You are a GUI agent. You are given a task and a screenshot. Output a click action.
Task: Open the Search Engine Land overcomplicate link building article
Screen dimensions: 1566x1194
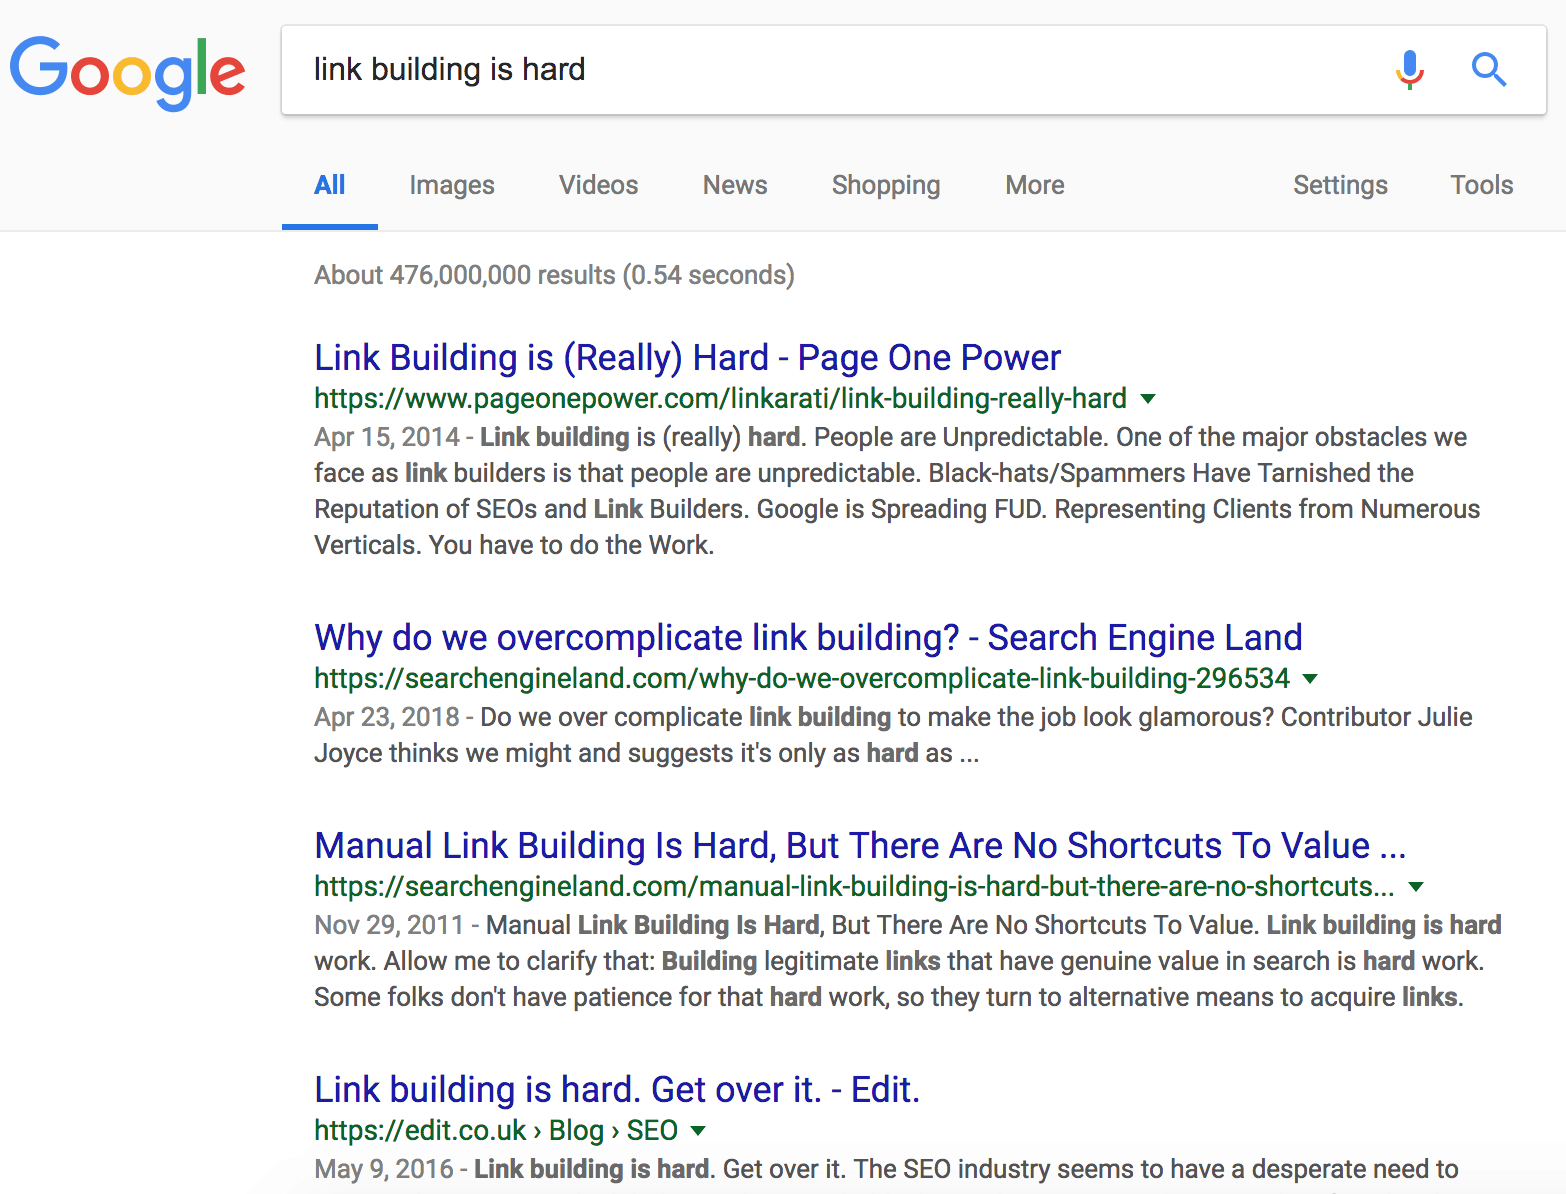point(808,637)
